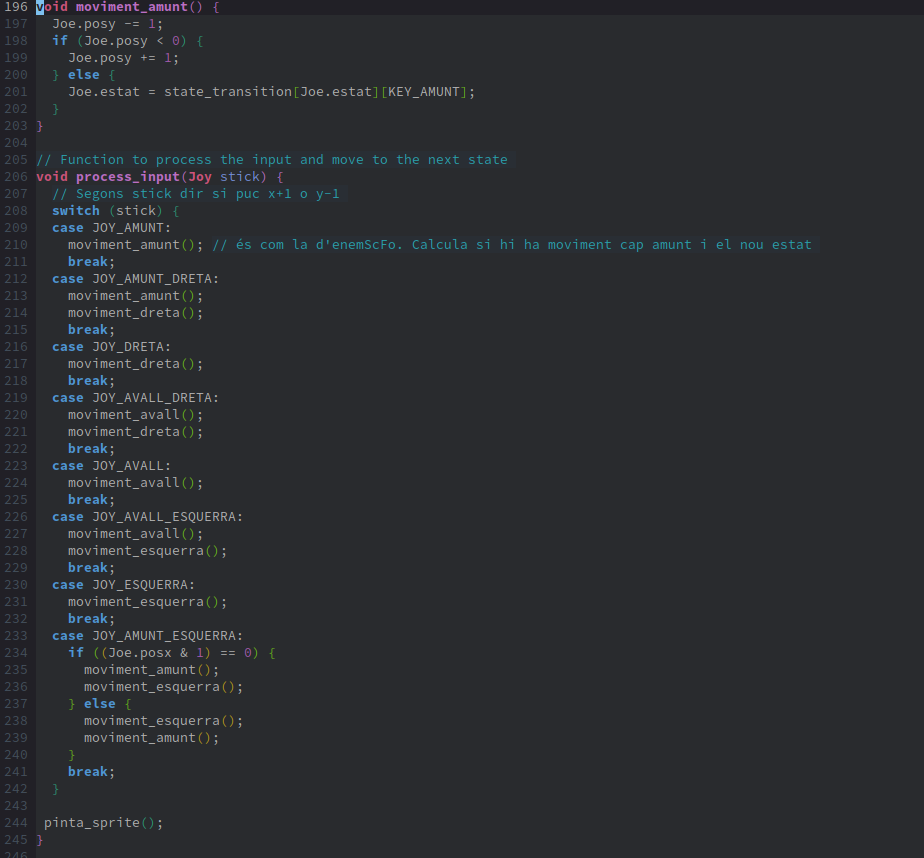The height and width of the screenshot is (858, 924).
Task: Click 'Joe.posy += 1;' statement
Action: 123,58
